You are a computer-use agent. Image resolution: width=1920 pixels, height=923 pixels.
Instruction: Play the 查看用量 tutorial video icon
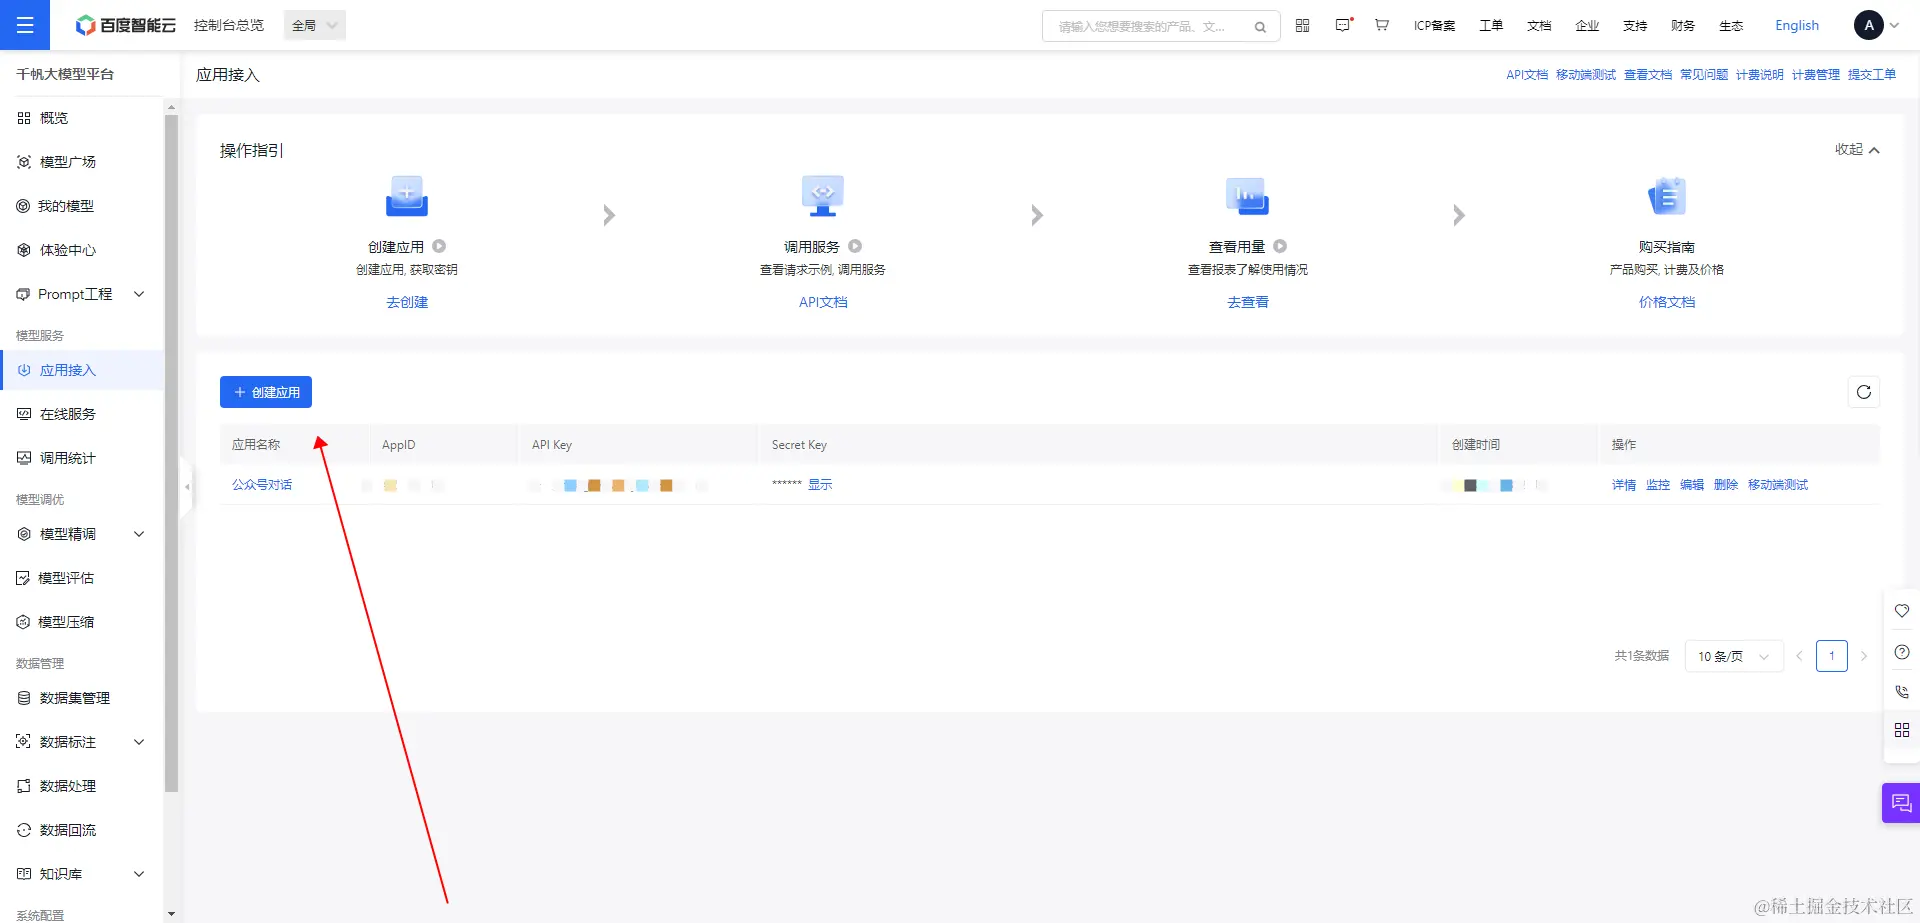[1280, 246]
